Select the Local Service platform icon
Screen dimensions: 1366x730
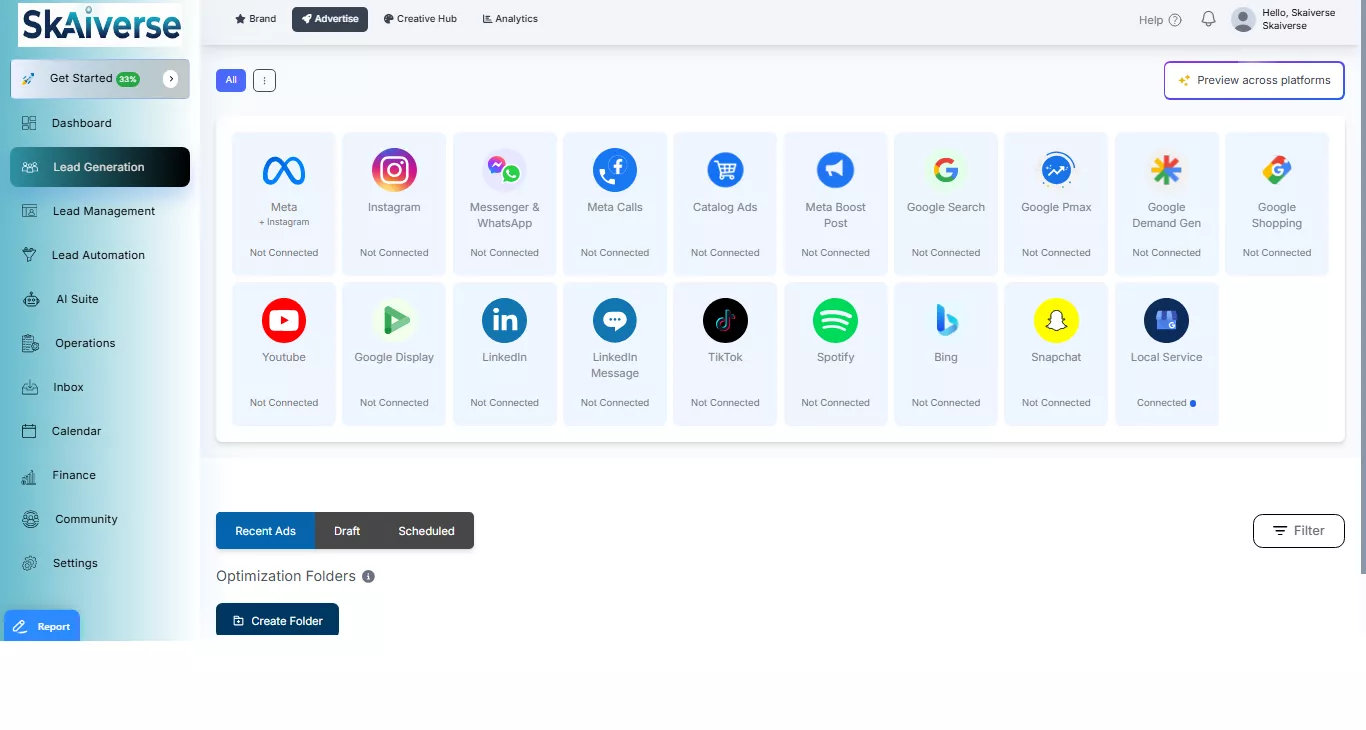pos(1166,321)
